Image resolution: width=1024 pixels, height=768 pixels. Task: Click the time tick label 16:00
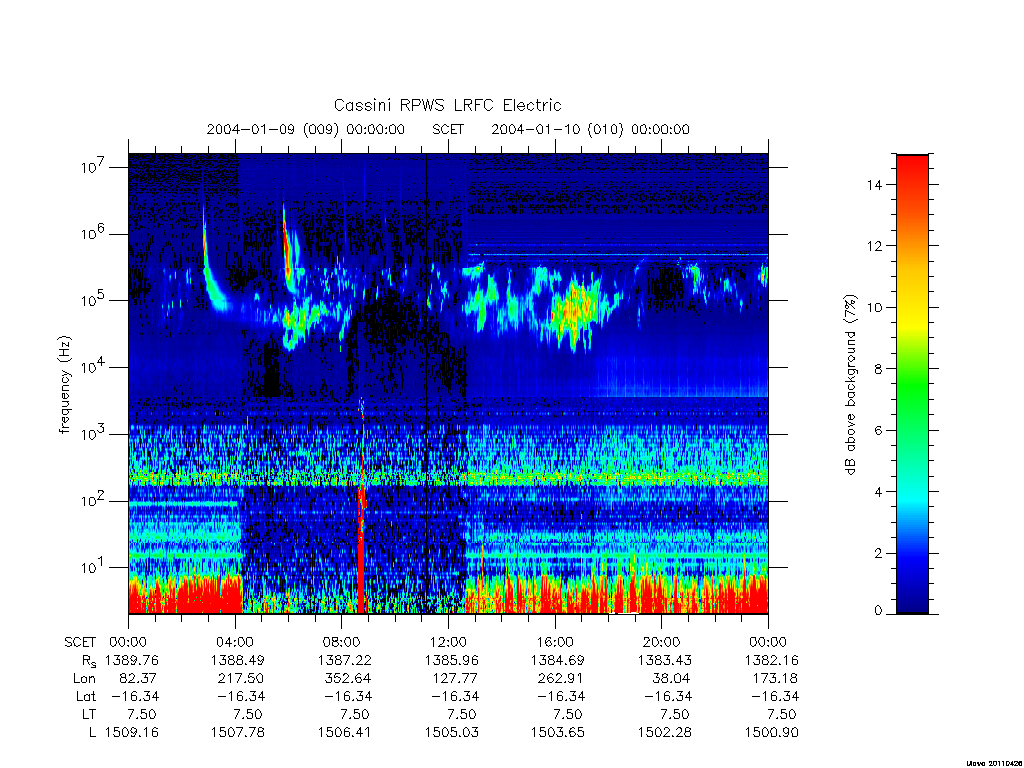554,642
